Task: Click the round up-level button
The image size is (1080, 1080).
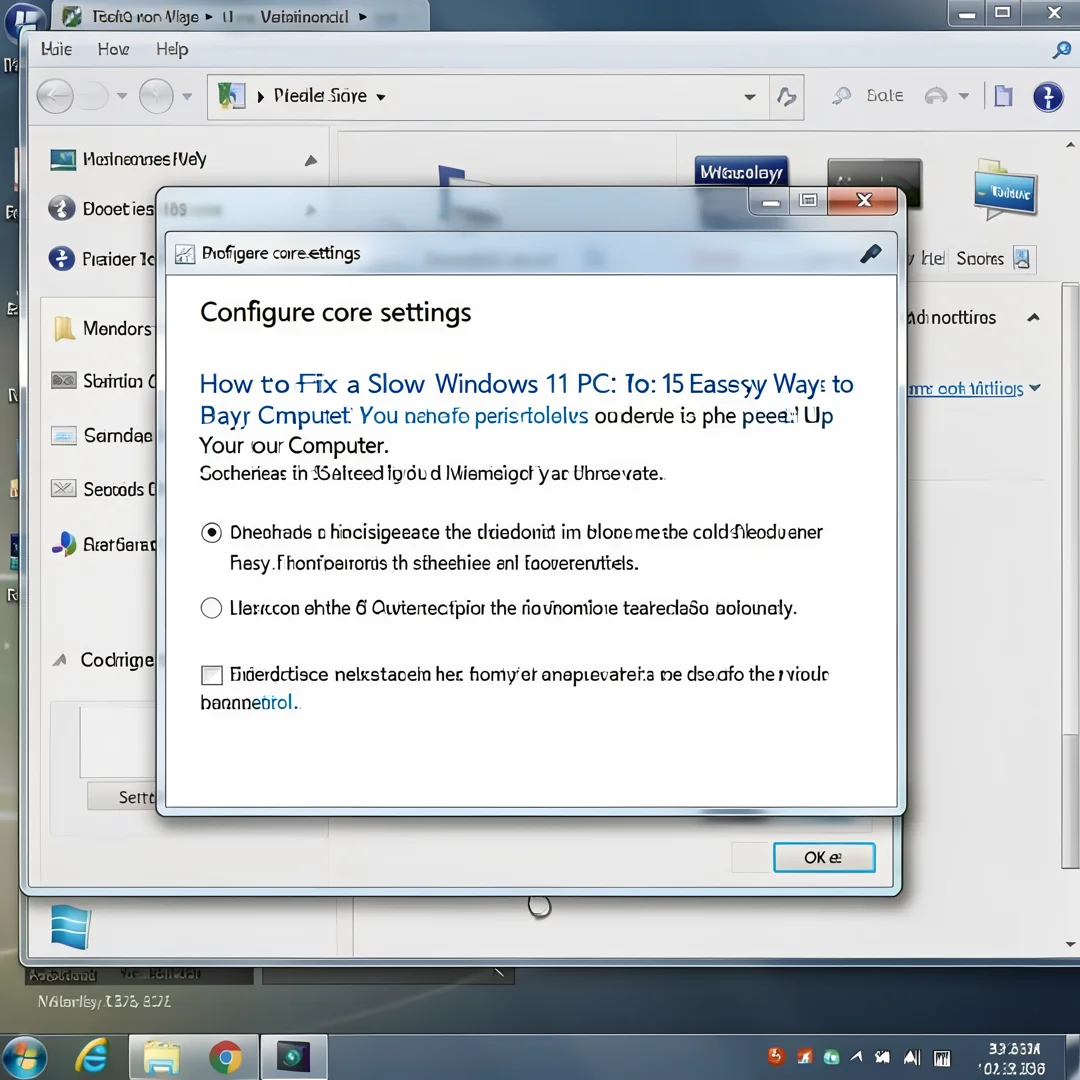Action: [x=156, y=96]
